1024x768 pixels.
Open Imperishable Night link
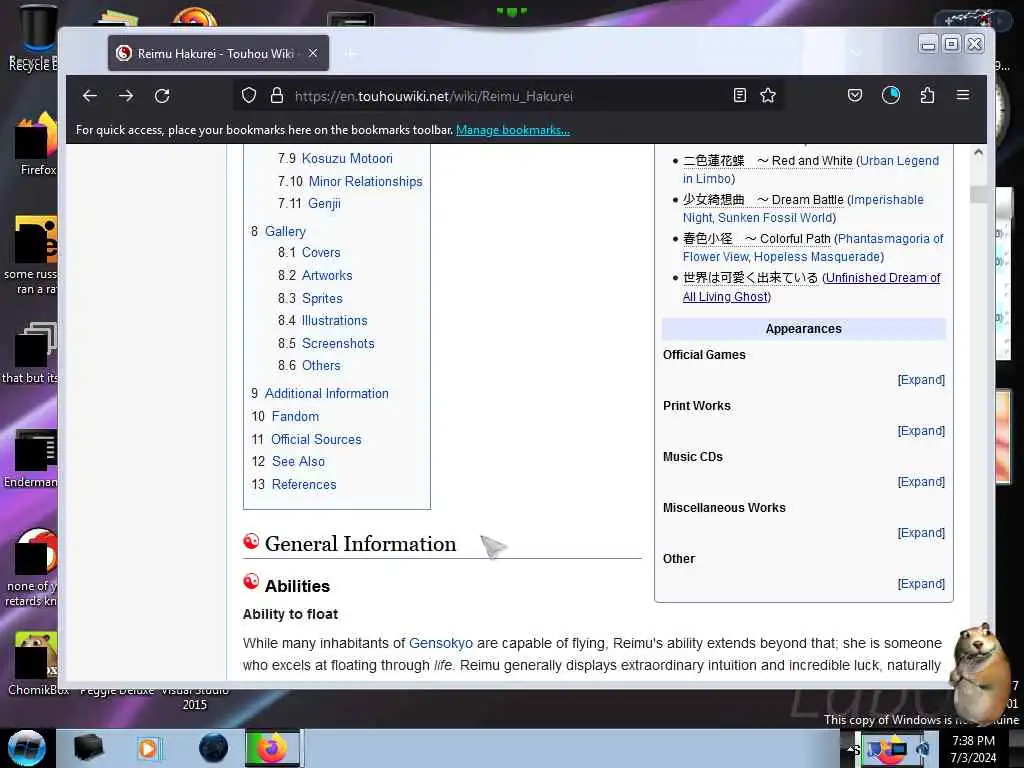pos(886,200)
